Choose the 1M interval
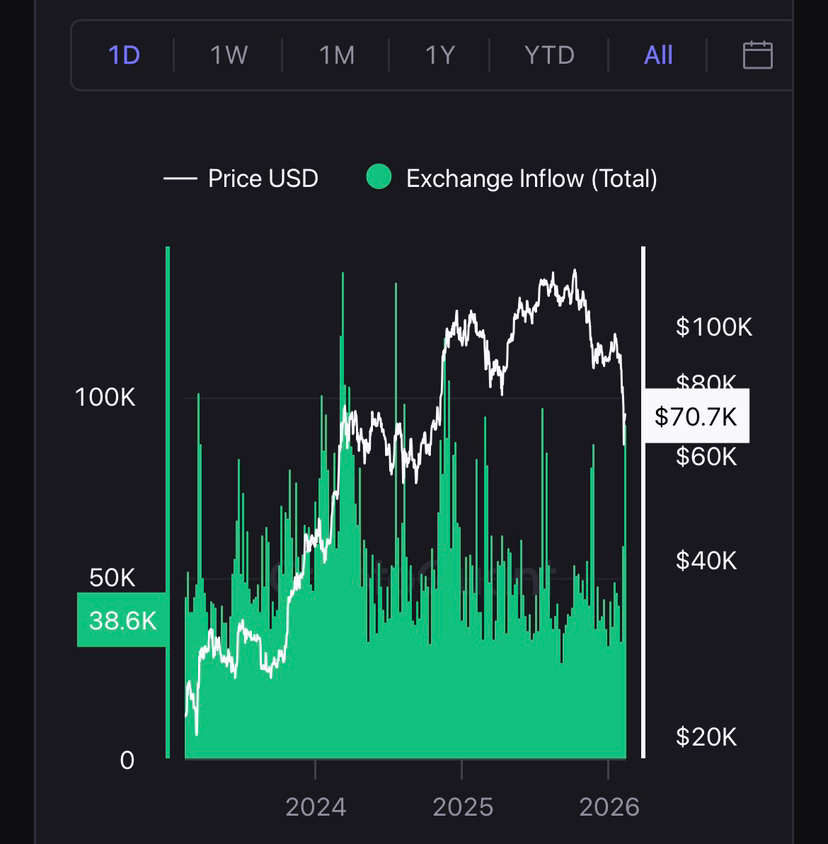This screenshot has width=828, height=844. pos(337,55)
